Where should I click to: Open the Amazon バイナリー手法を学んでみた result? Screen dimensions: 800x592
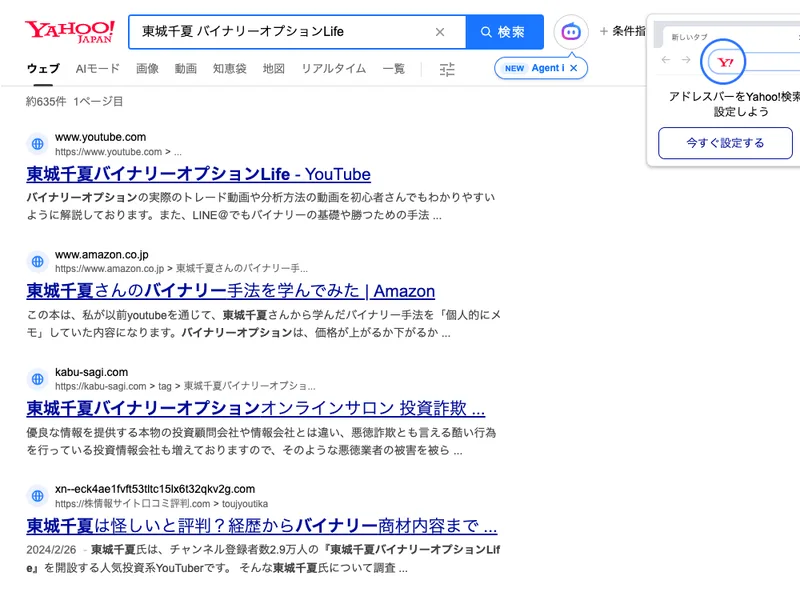(231, 291)
